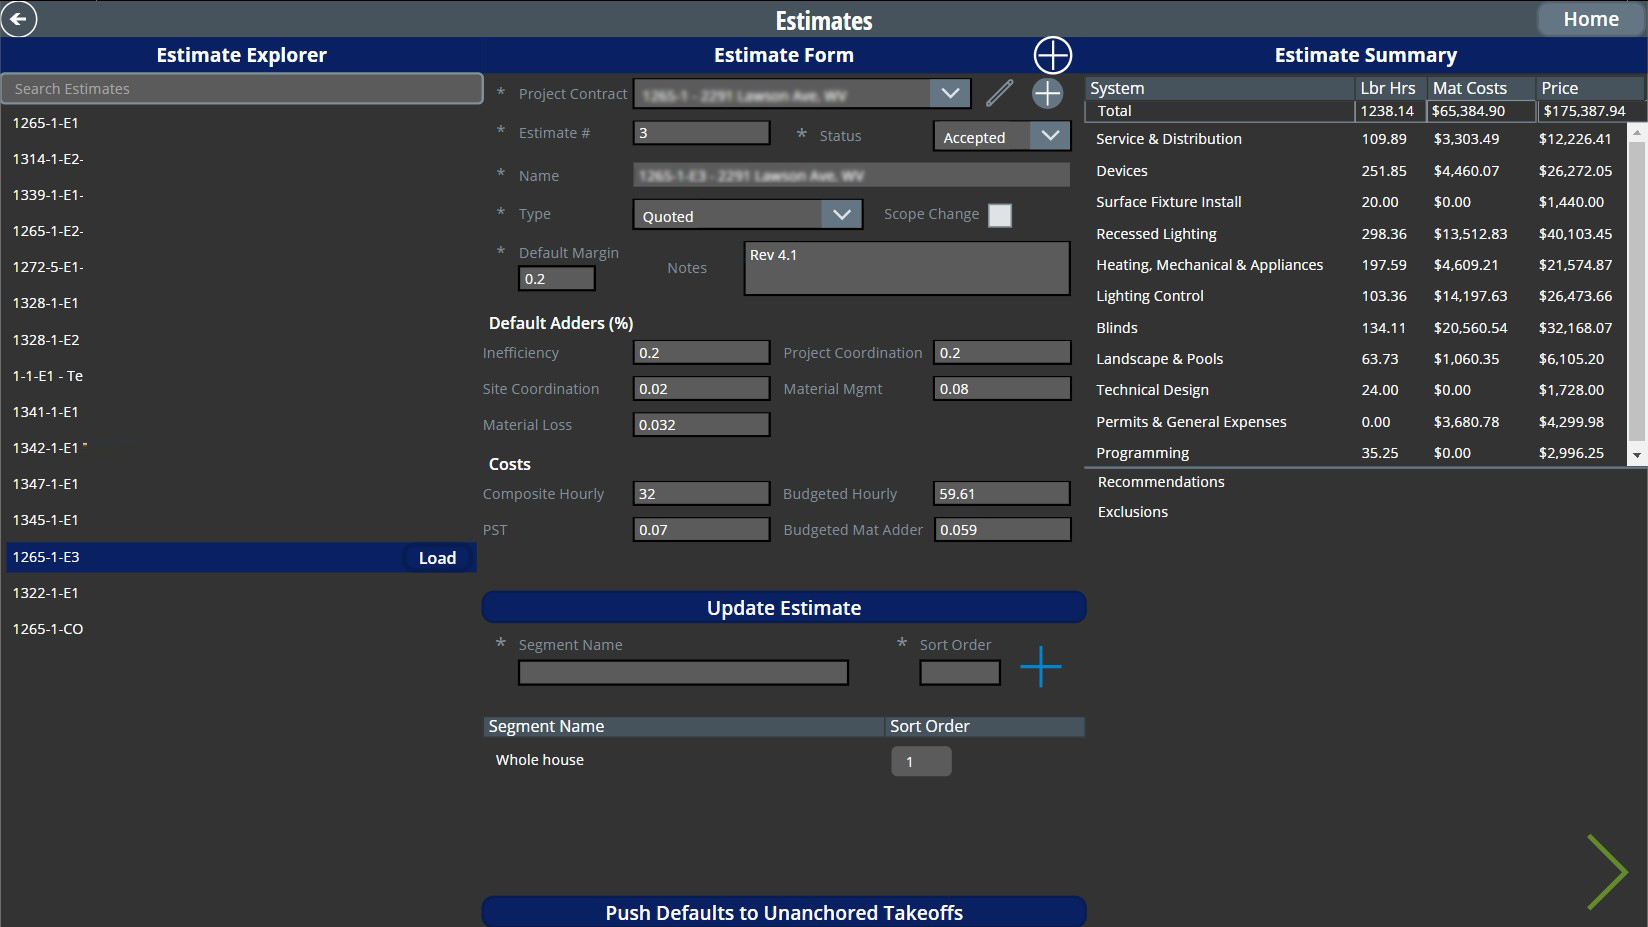Click the plus icon beside Estimate Form header
The image size is (1648, 927).
[x=1052, y=55]
